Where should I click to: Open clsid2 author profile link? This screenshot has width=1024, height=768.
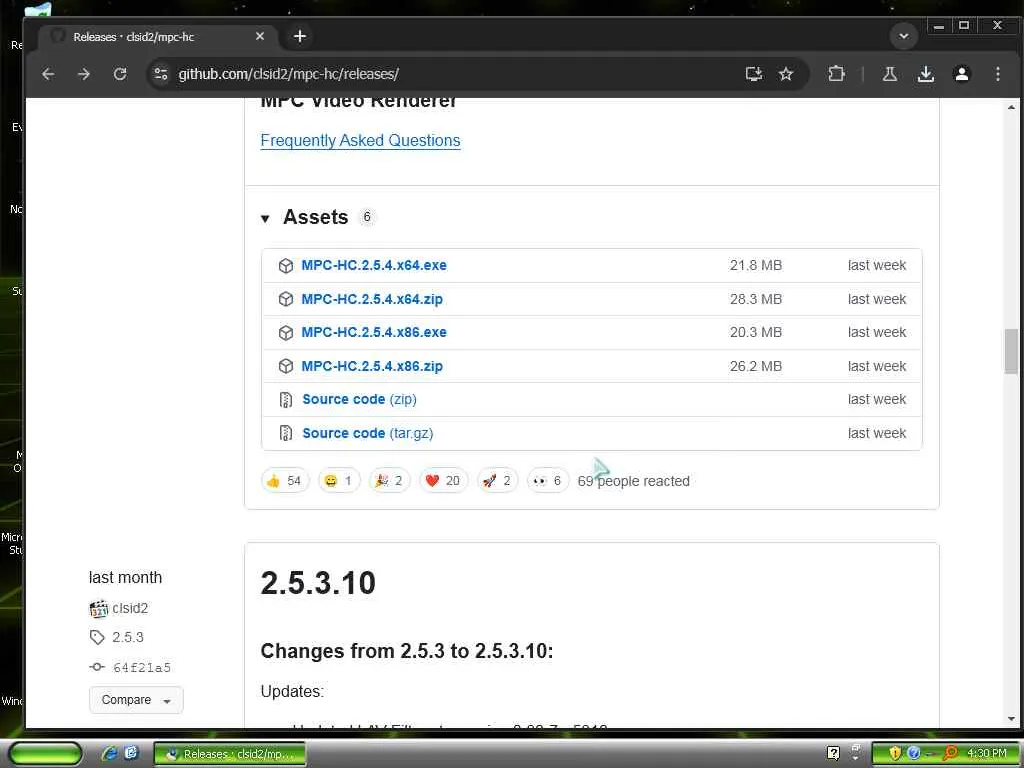(130, 608)
